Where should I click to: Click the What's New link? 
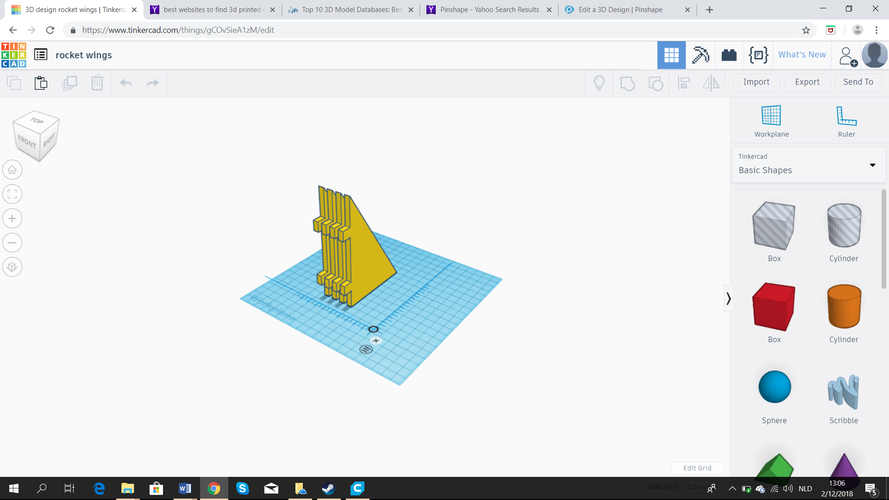tap(802, 54)
